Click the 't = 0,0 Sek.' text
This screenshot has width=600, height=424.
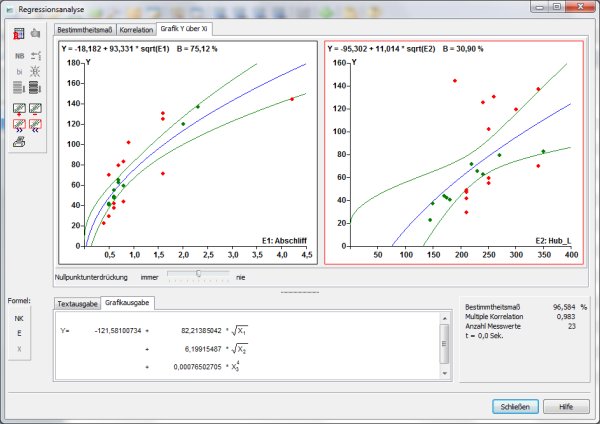[x=484, y=336]
